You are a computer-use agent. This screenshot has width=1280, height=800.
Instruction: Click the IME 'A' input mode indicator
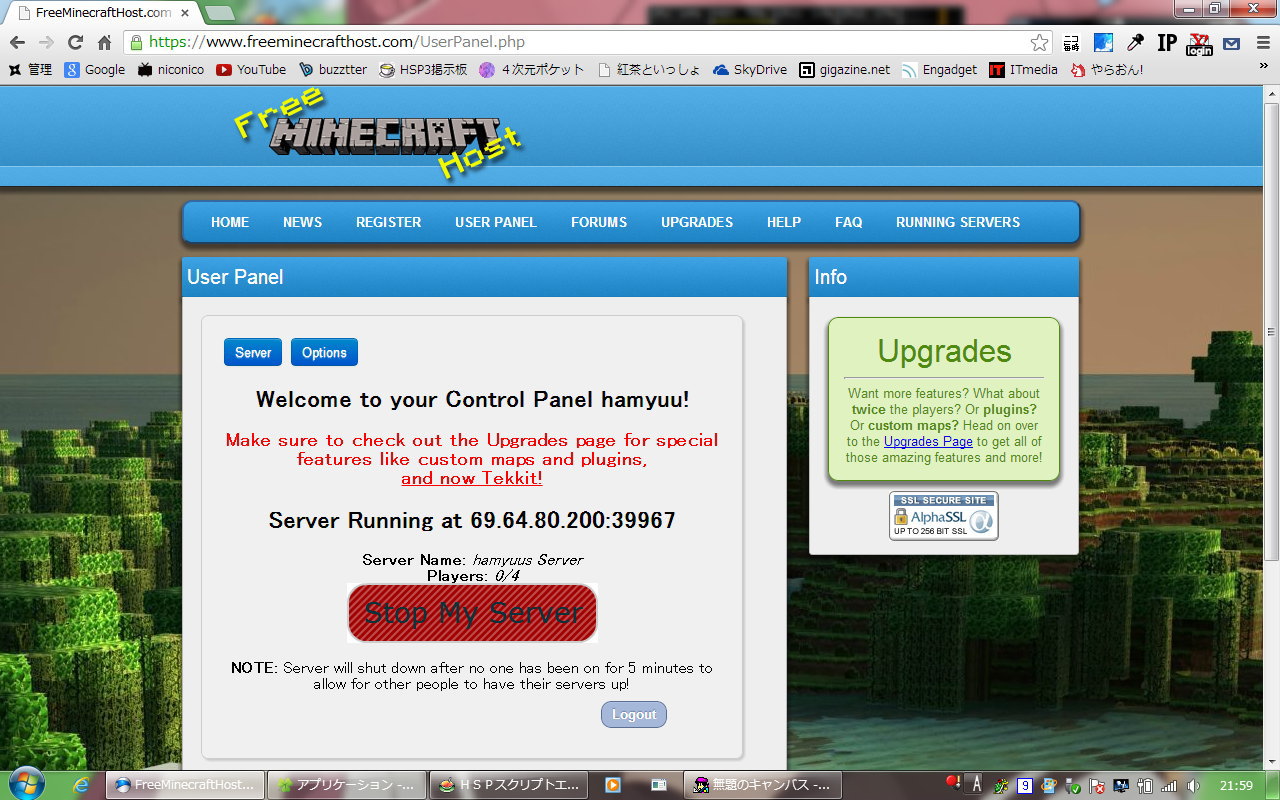977,785
